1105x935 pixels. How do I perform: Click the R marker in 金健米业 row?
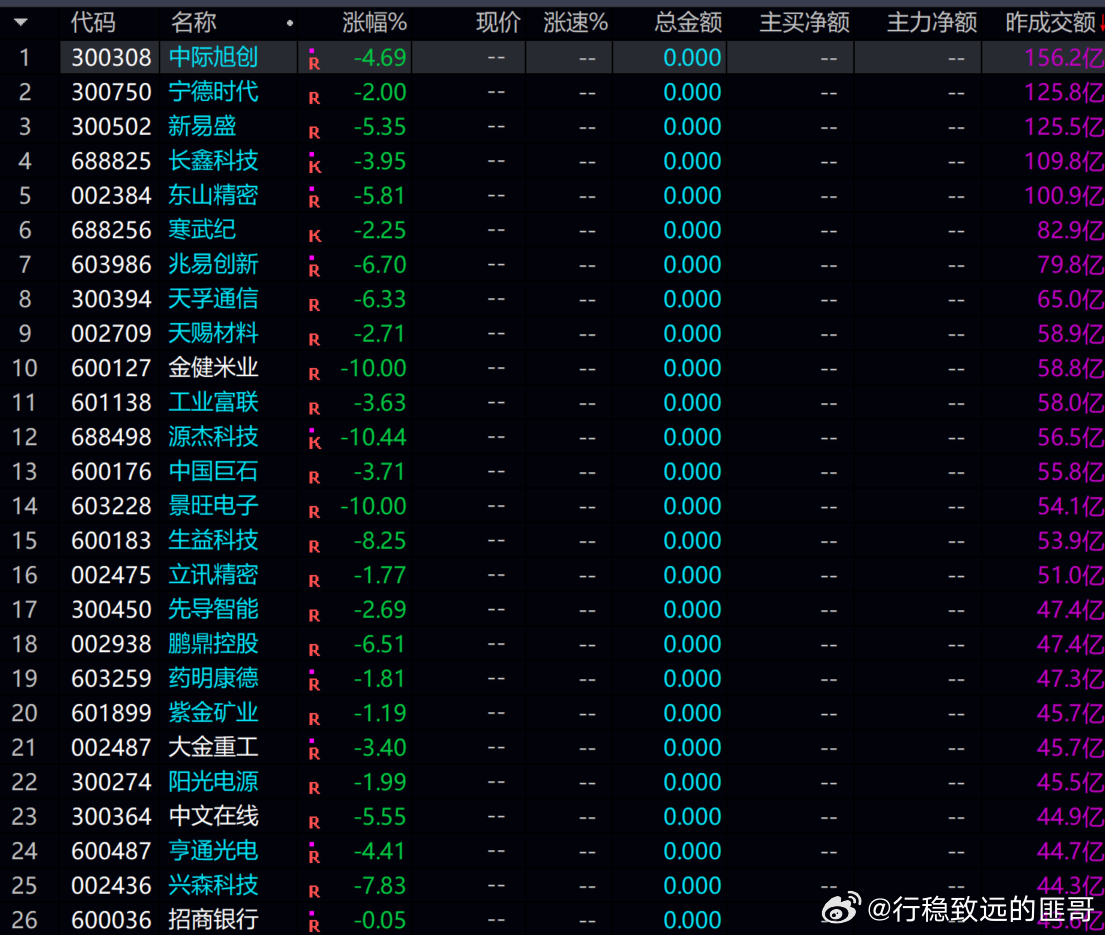(x=314, y=374)
